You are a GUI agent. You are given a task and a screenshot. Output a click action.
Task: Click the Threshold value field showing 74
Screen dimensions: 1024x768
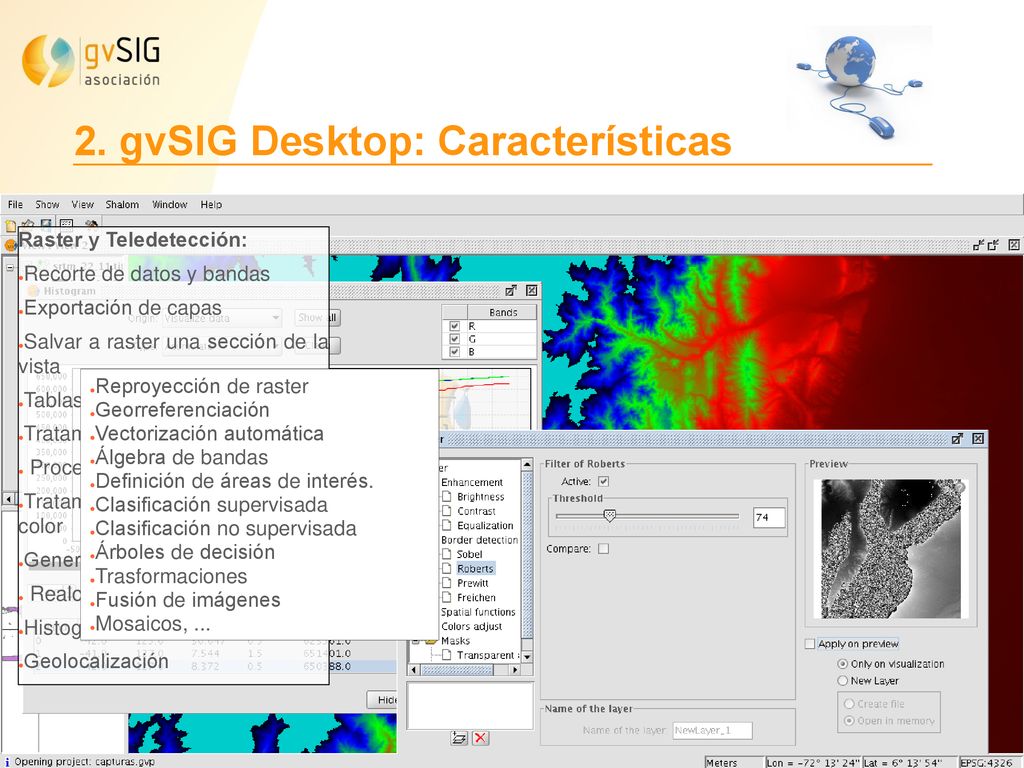[769, 518]
